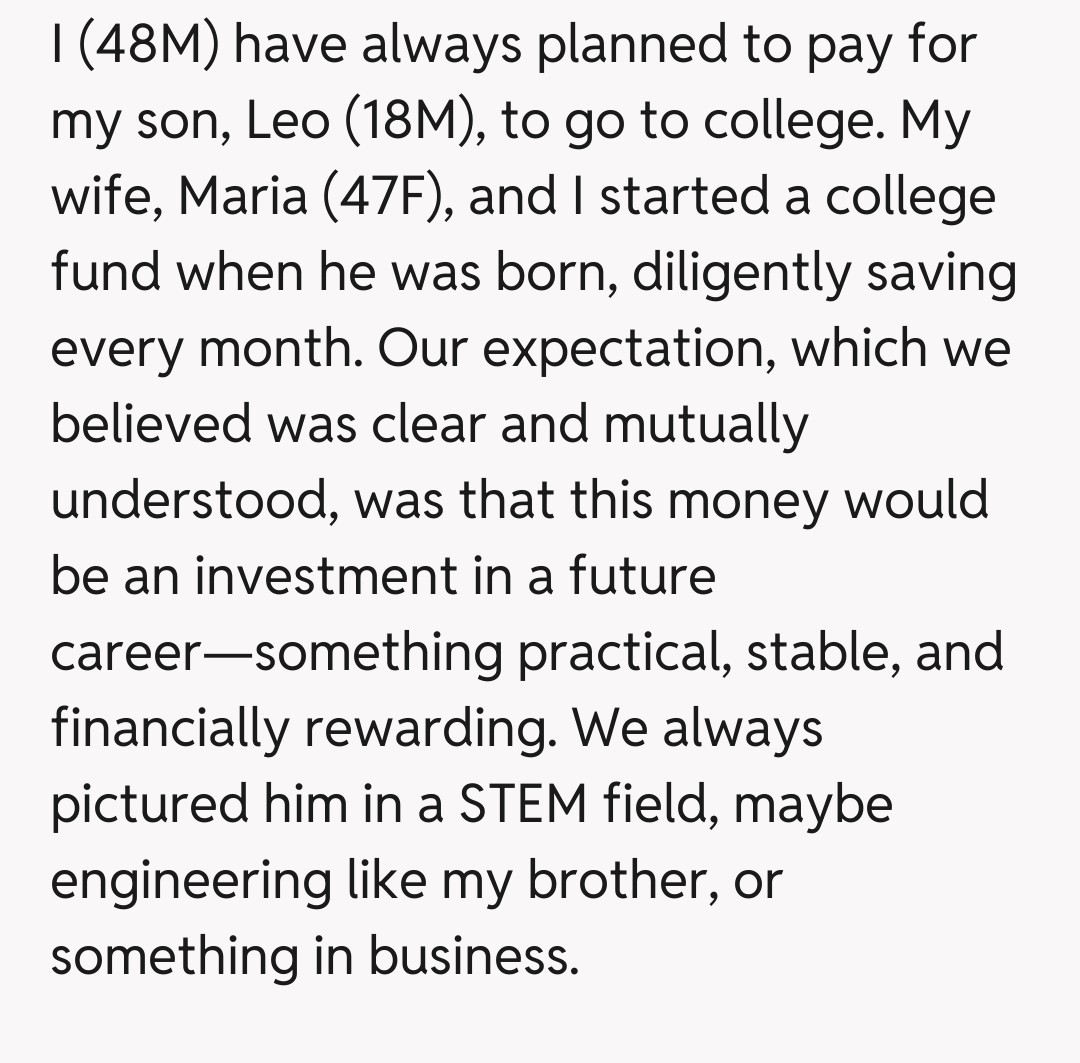Click the word "understood"

tap(189, 500)
